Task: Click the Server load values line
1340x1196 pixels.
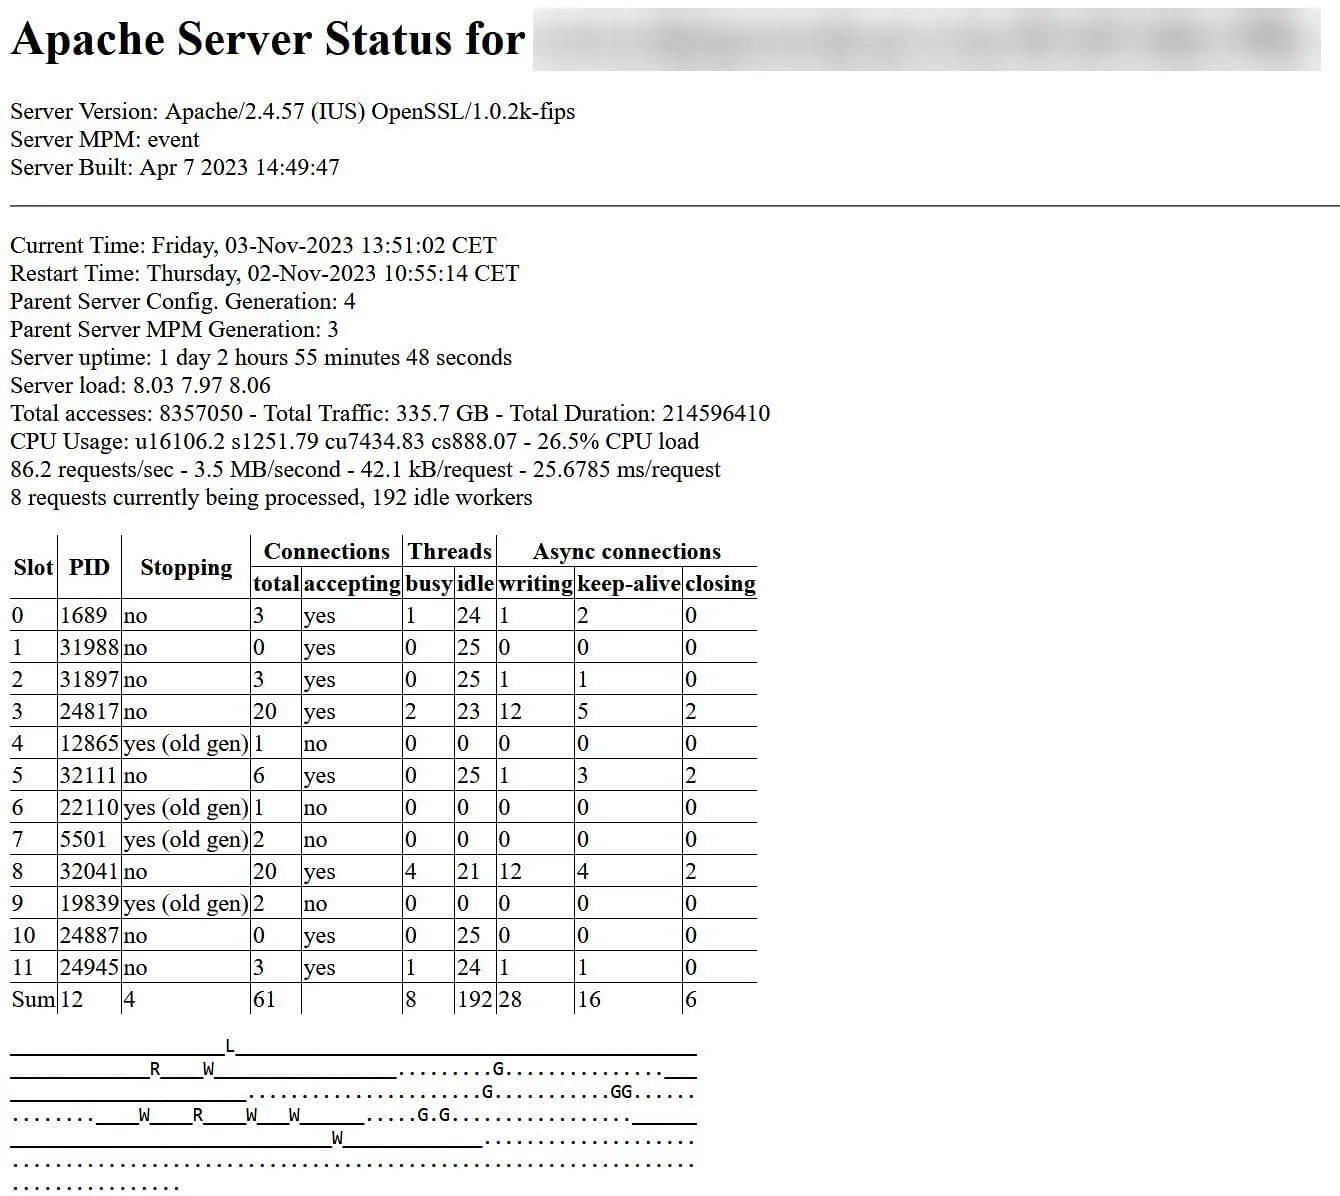Action: coord(140,385)
